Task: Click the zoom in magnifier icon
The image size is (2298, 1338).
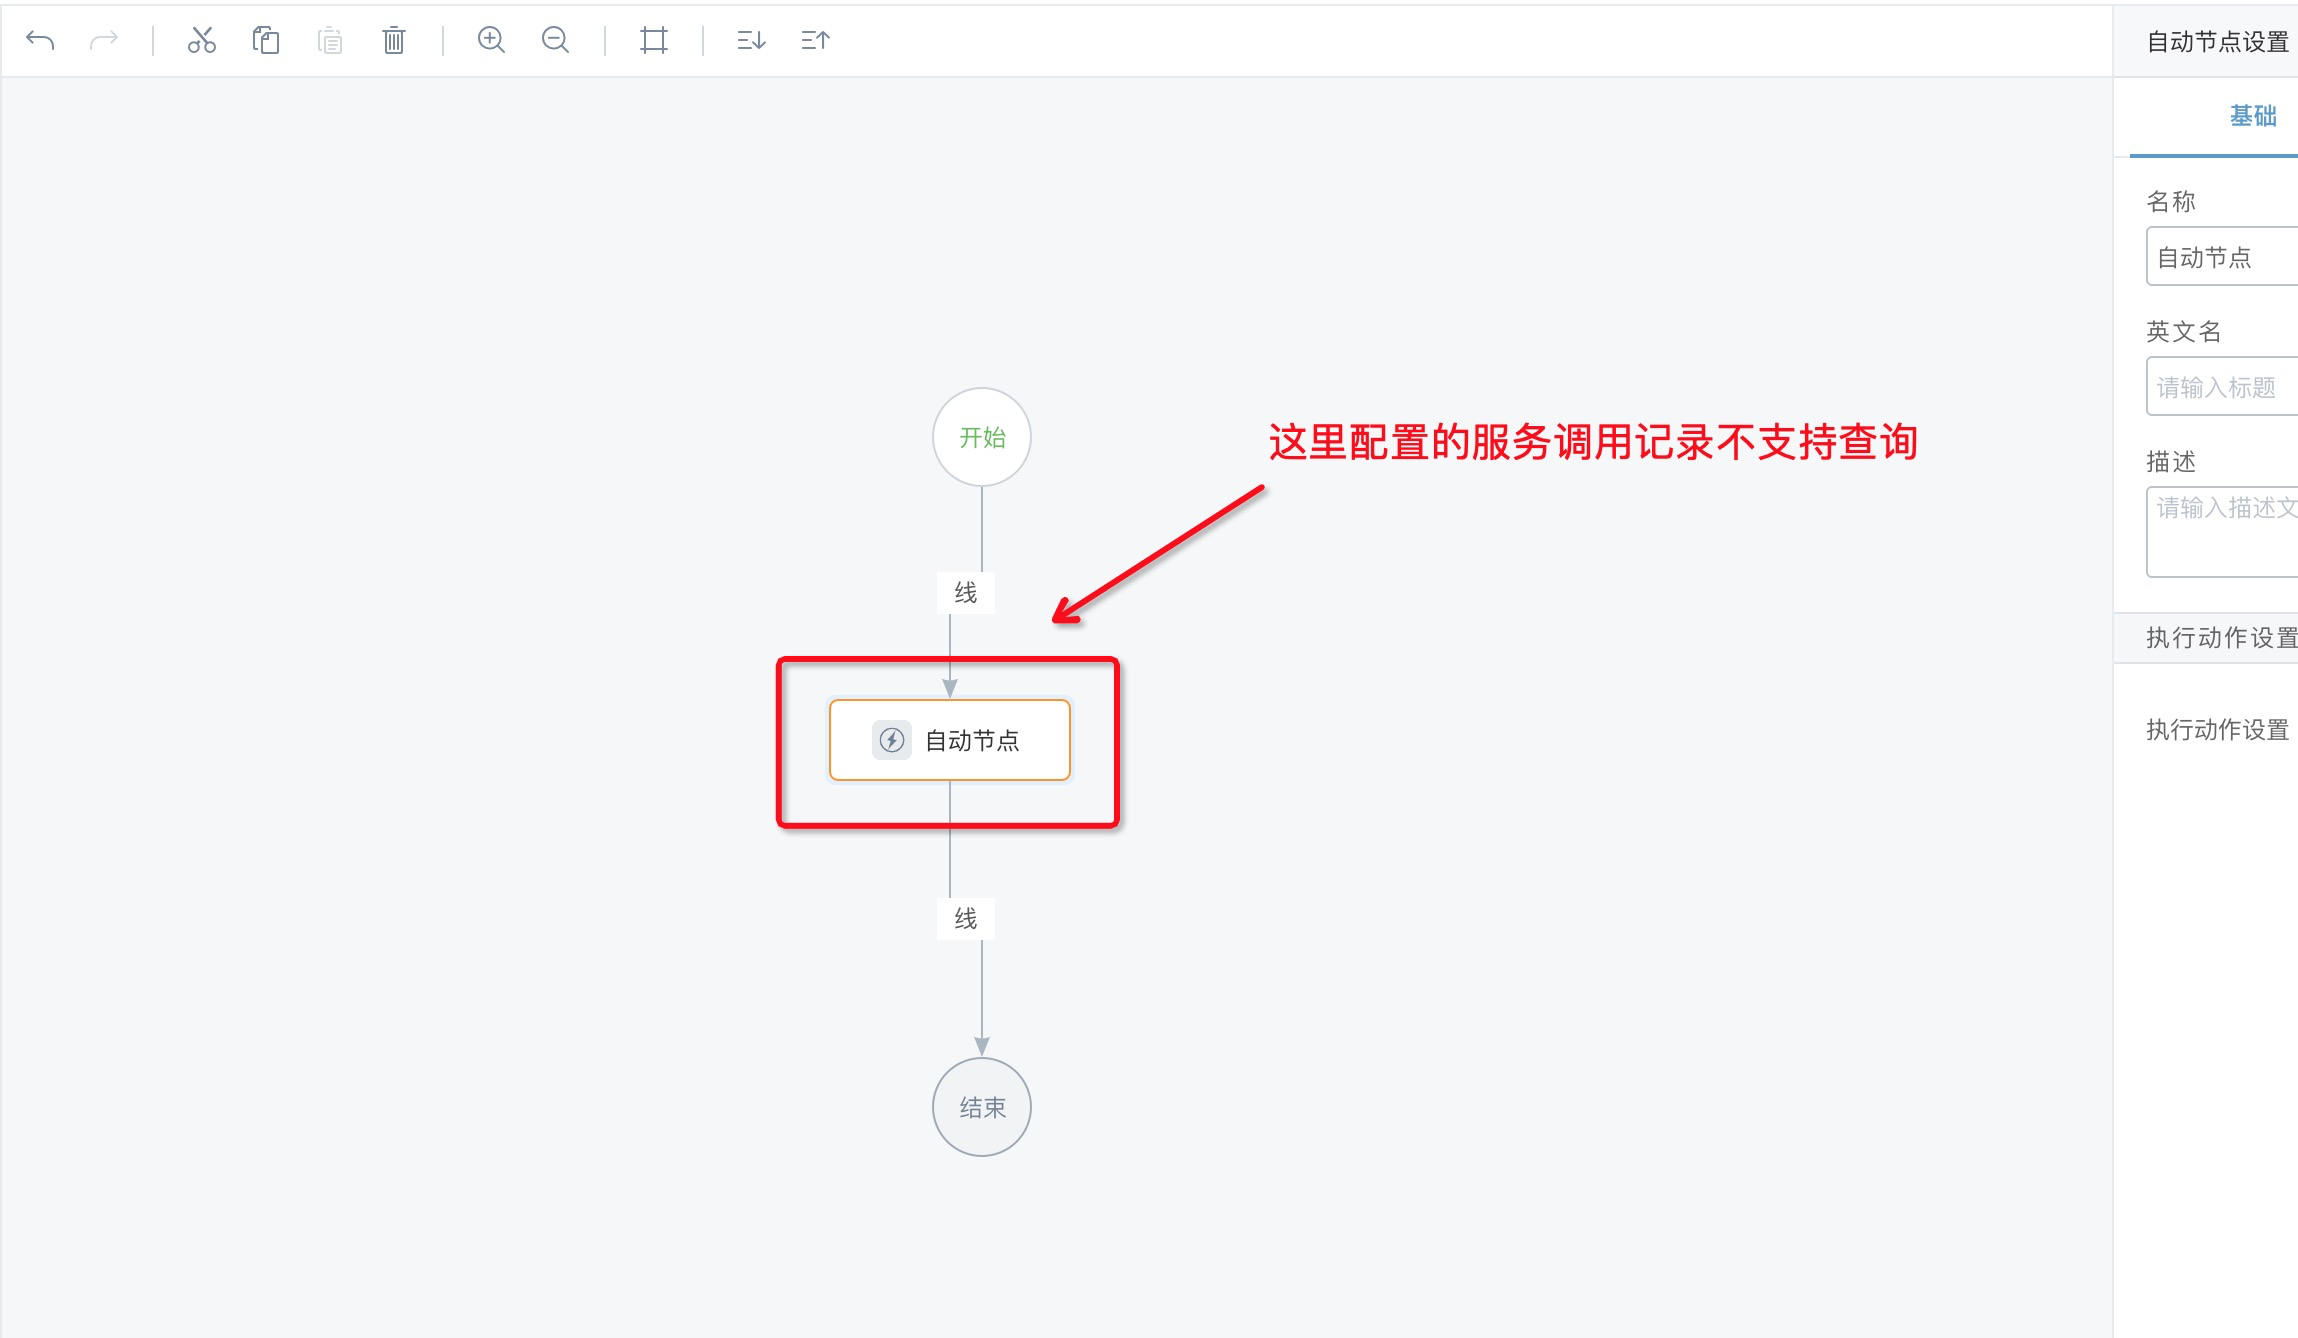Action: tap(491, 40)
